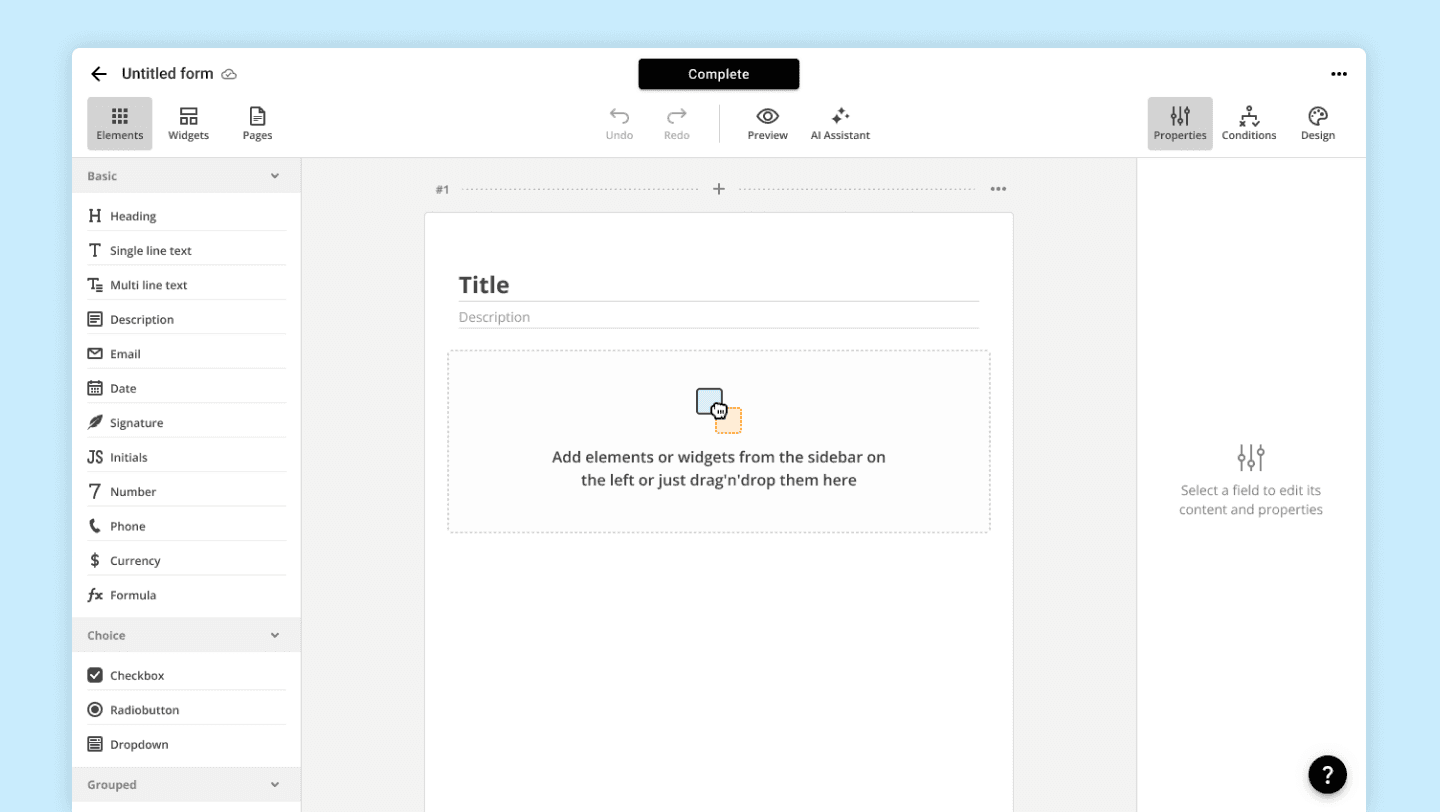Image resolution: width=1440 pixels, height=812 pixels.
Task: Click the drag'n'drop area on the form
Action: [718, 441]
